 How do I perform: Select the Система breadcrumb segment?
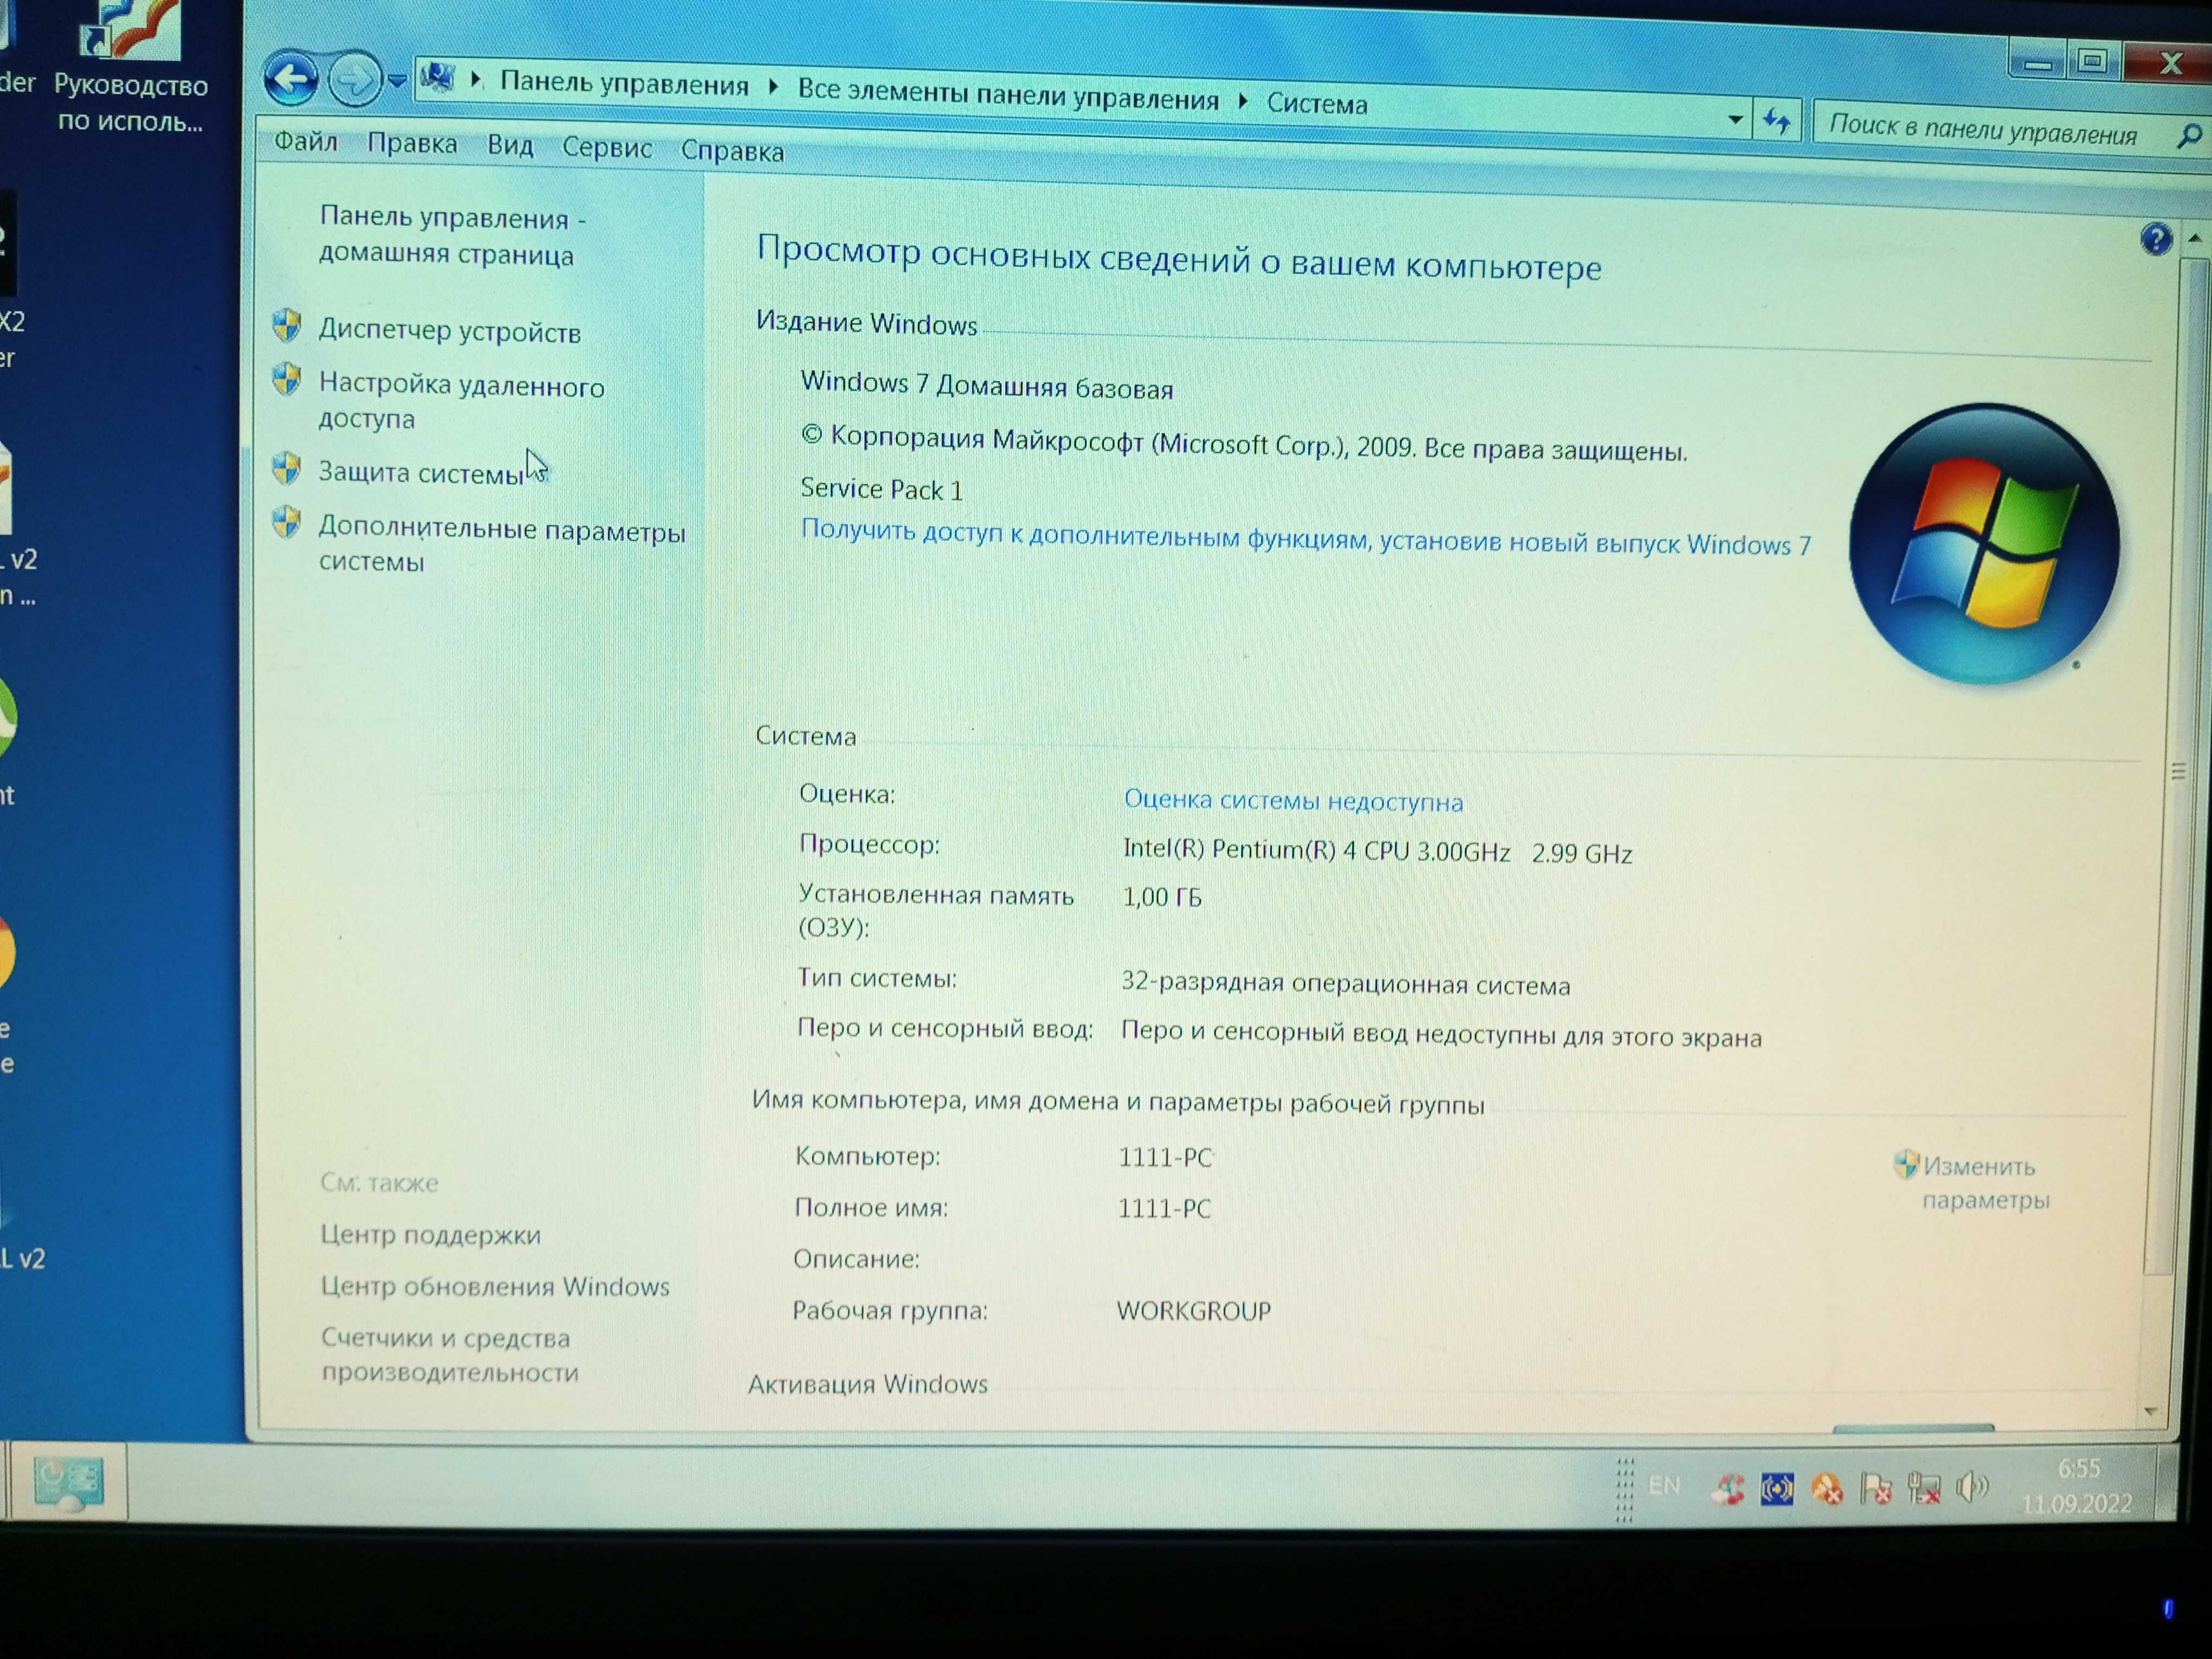tap(1317, 103)
